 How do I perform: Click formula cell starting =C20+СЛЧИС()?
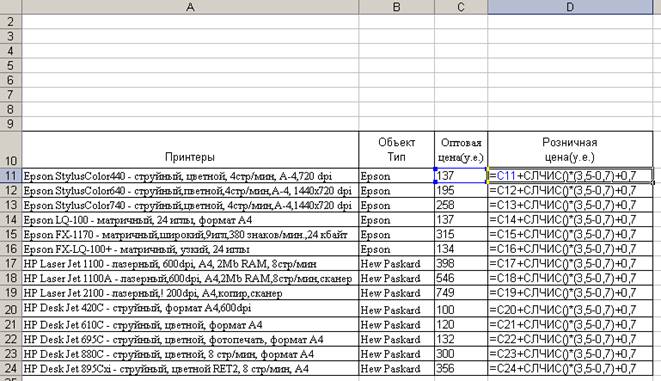click(570, 309)
